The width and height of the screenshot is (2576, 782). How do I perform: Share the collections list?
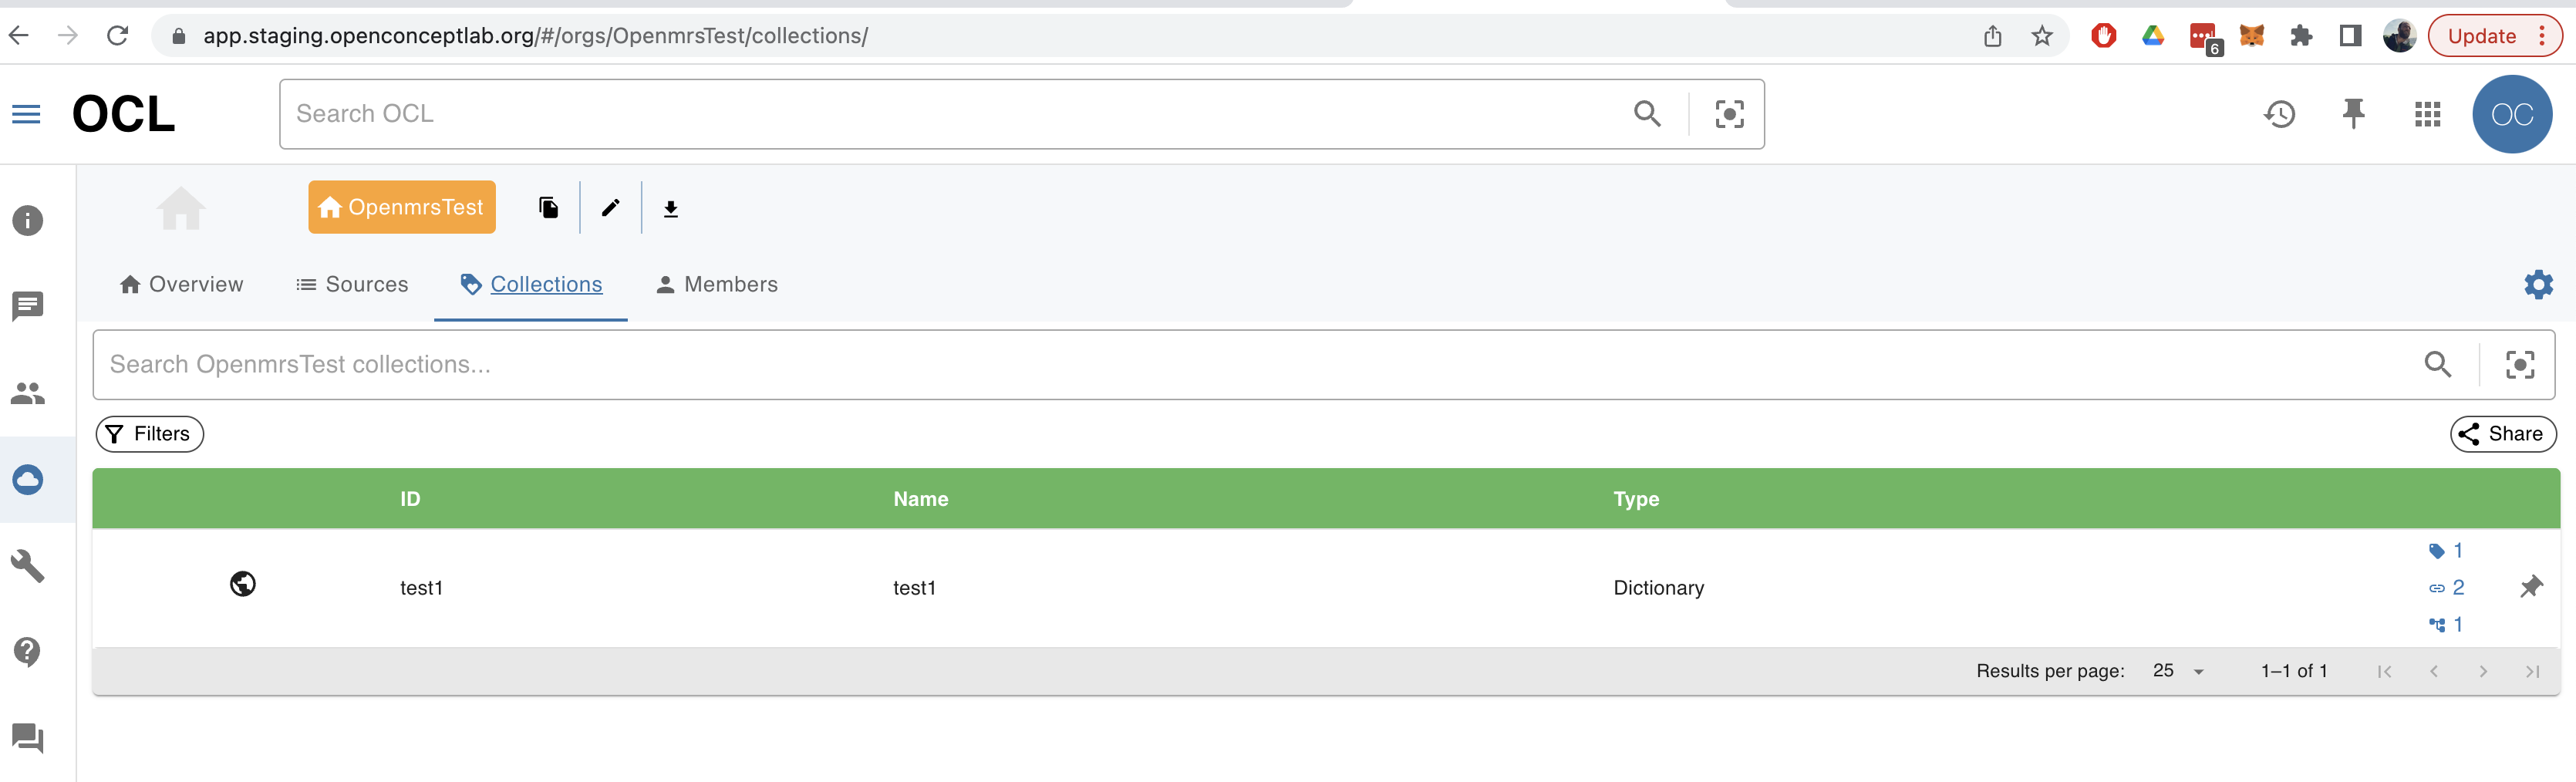(x=2503, y=433)
